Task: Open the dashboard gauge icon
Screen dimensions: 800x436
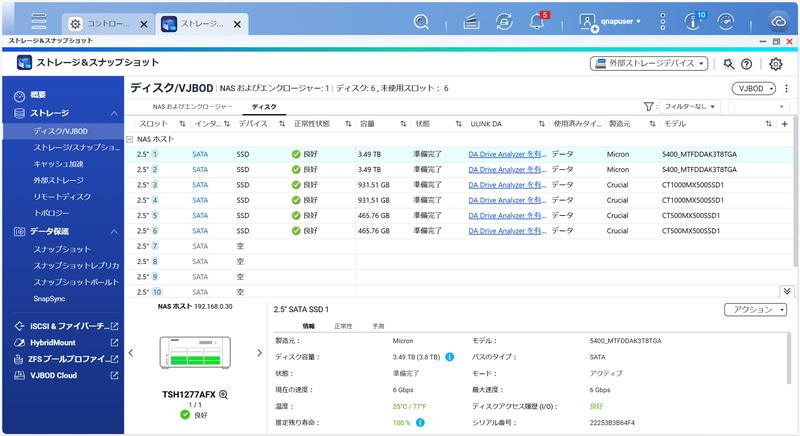Action: (x=726, y=21)
